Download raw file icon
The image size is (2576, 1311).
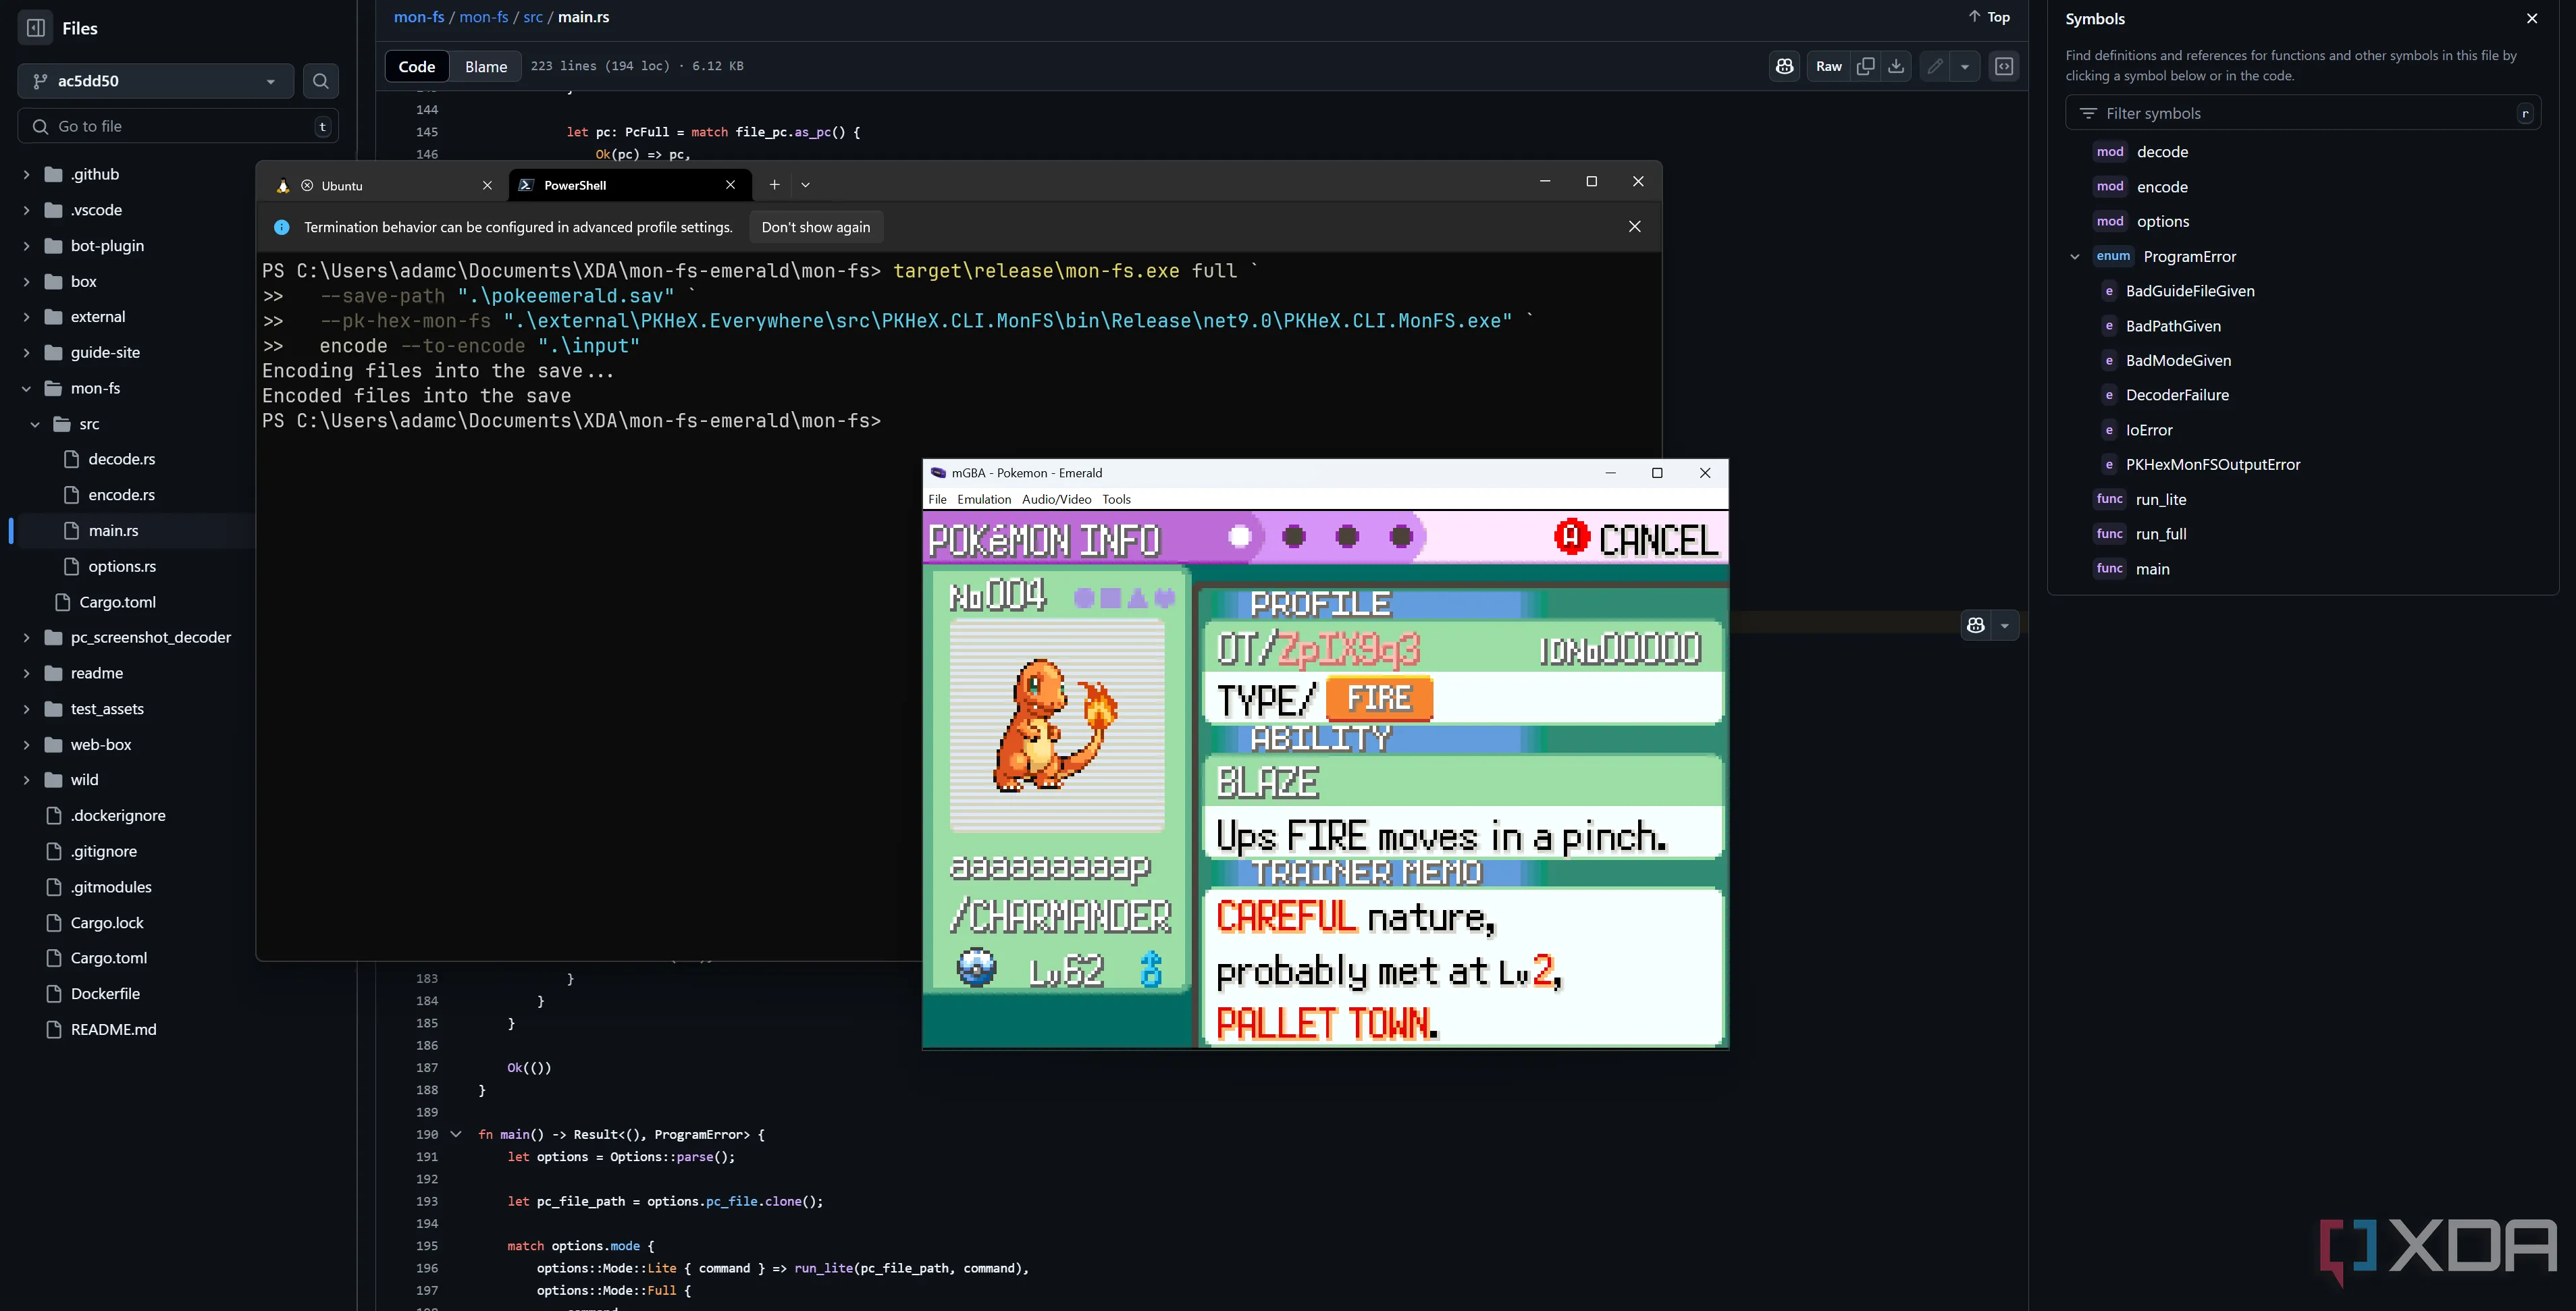[x=1896, y=66]
